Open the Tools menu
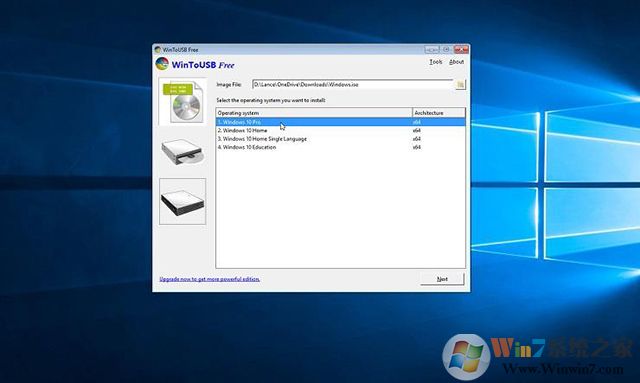640x383 pixels. click(x=436, y=62)
